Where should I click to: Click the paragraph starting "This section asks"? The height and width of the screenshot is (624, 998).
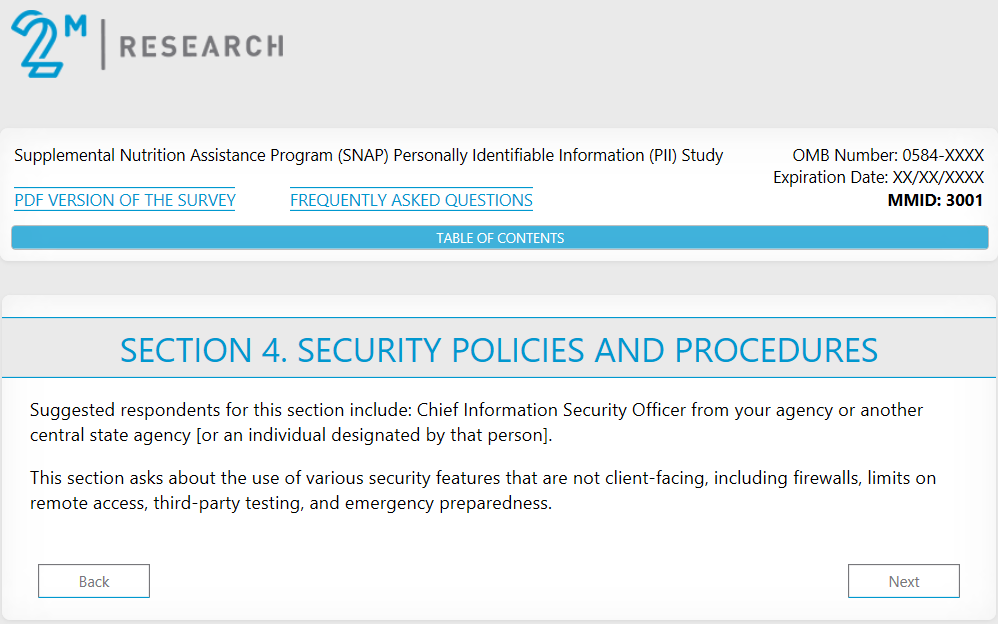pos(482,490)
